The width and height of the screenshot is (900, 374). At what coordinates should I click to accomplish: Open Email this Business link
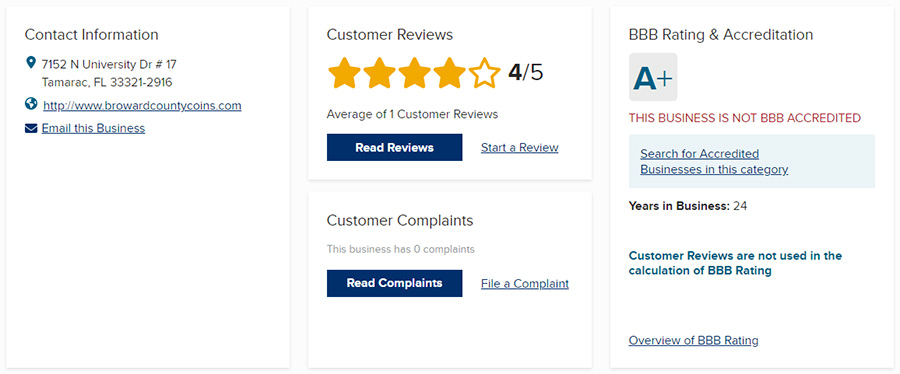[93, 128]
